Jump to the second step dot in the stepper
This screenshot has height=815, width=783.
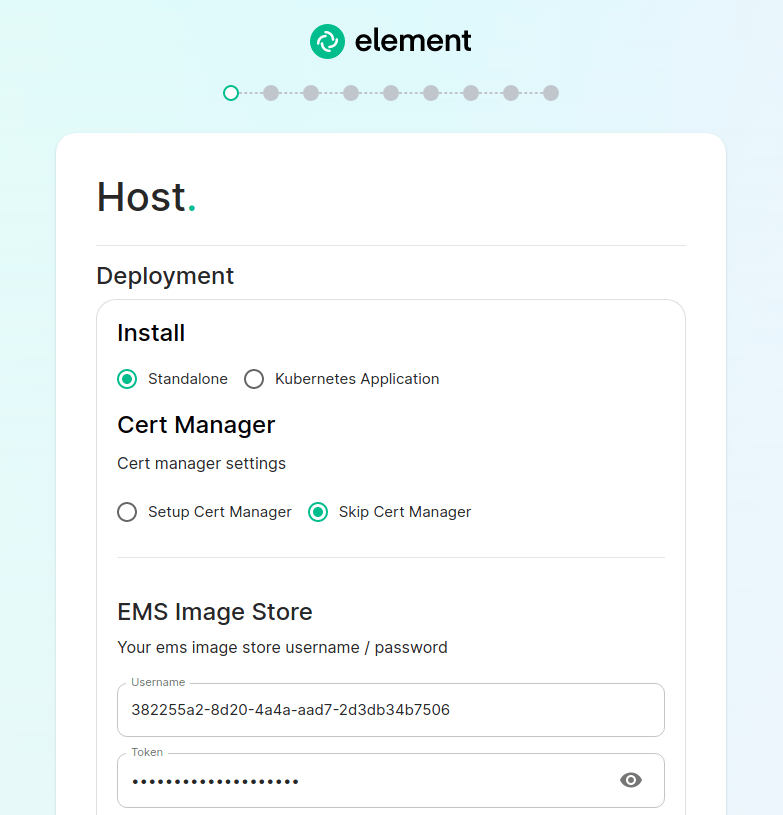click(x=271, y=93)
